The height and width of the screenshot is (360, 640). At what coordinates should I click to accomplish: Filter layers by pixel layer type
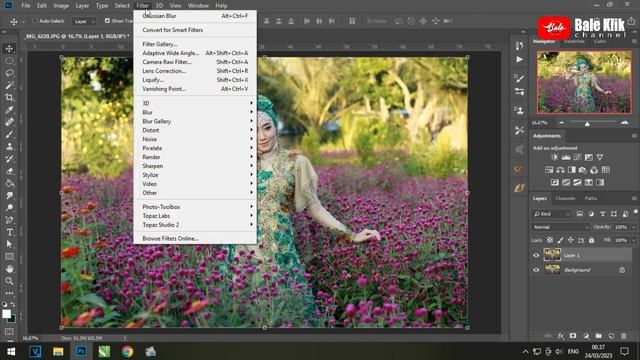pyautogui.click(x=580, y=213)
